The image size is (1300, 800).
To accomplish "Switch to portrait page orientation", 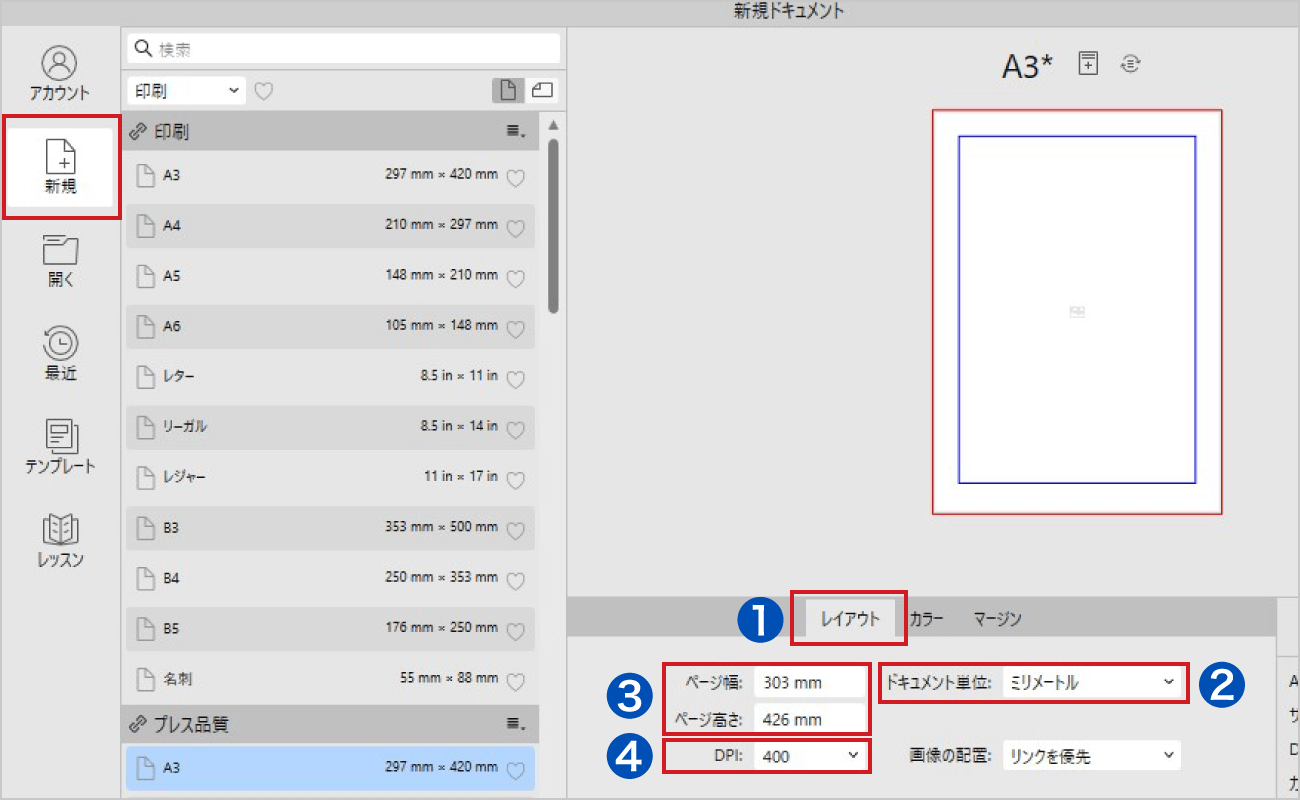I will 508,90.
